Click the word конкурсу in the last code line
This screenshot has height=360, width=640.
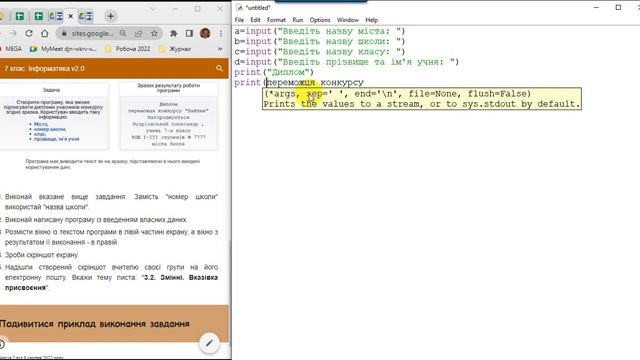342,82
